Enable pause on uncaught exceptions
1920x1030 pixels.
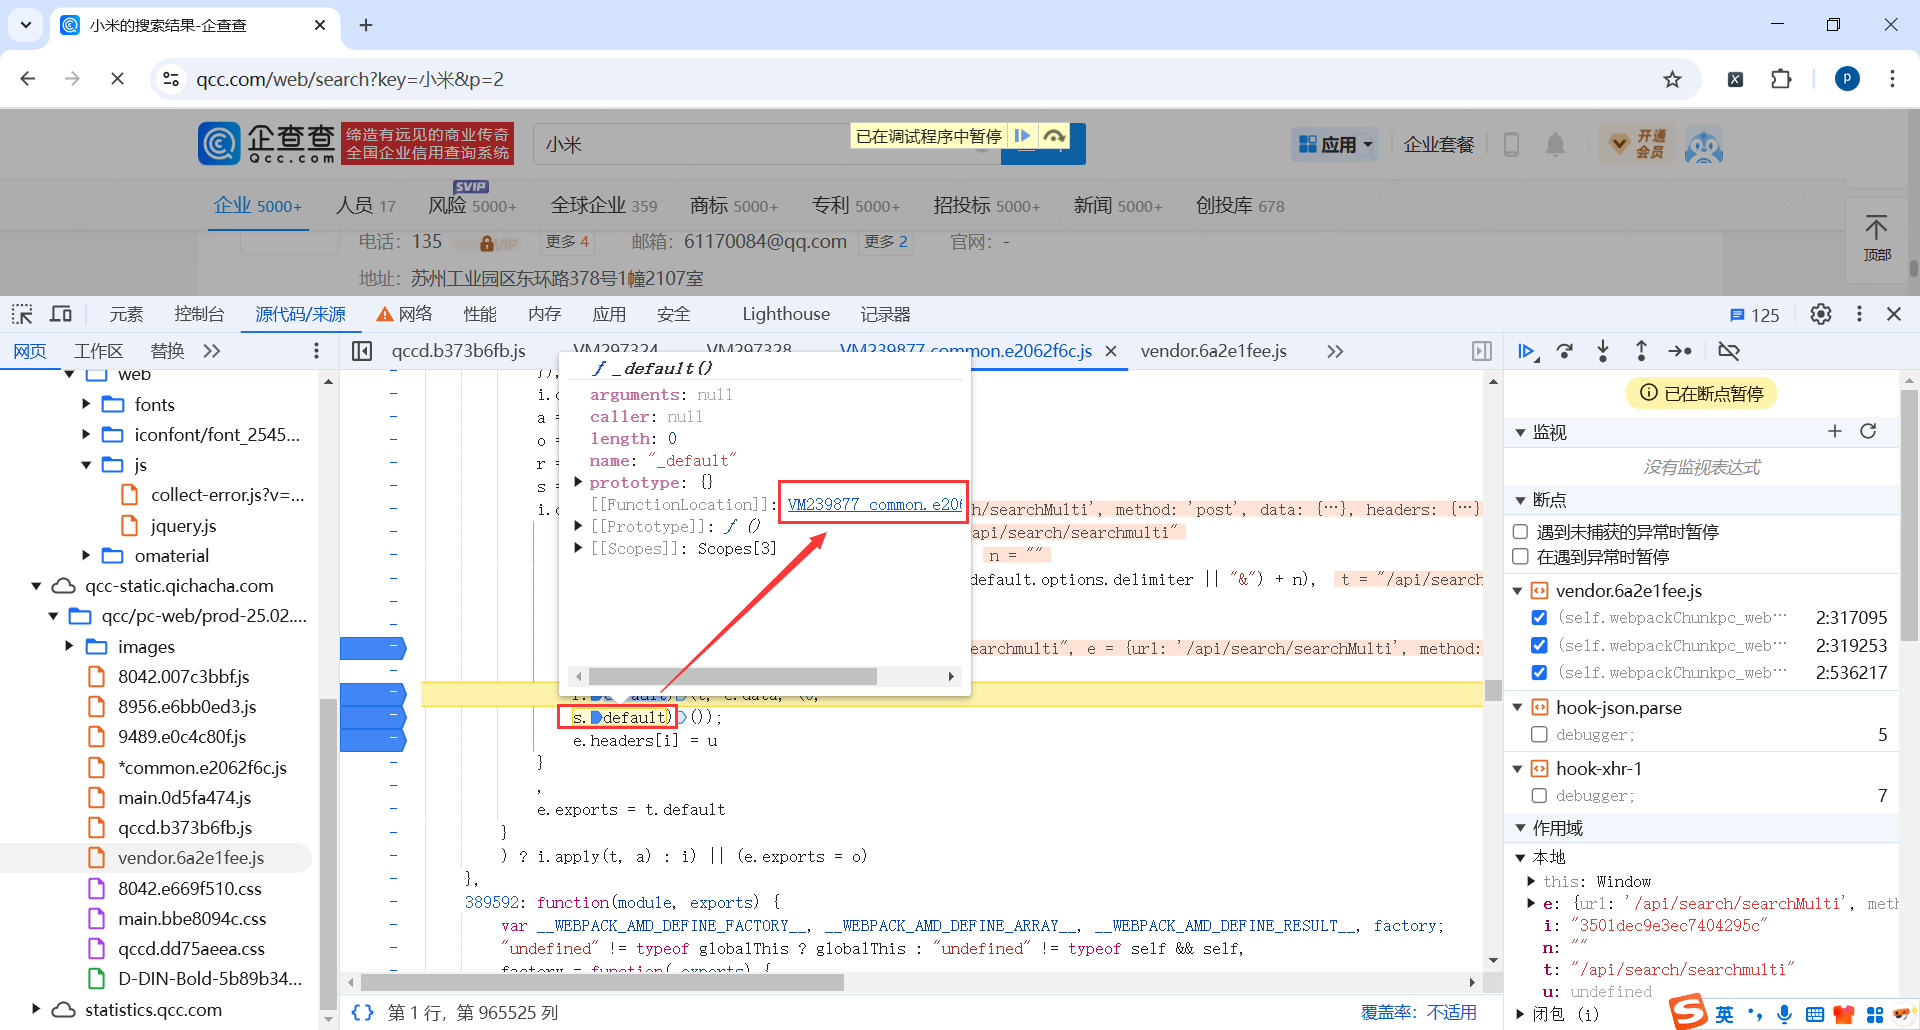(1521, 532)
